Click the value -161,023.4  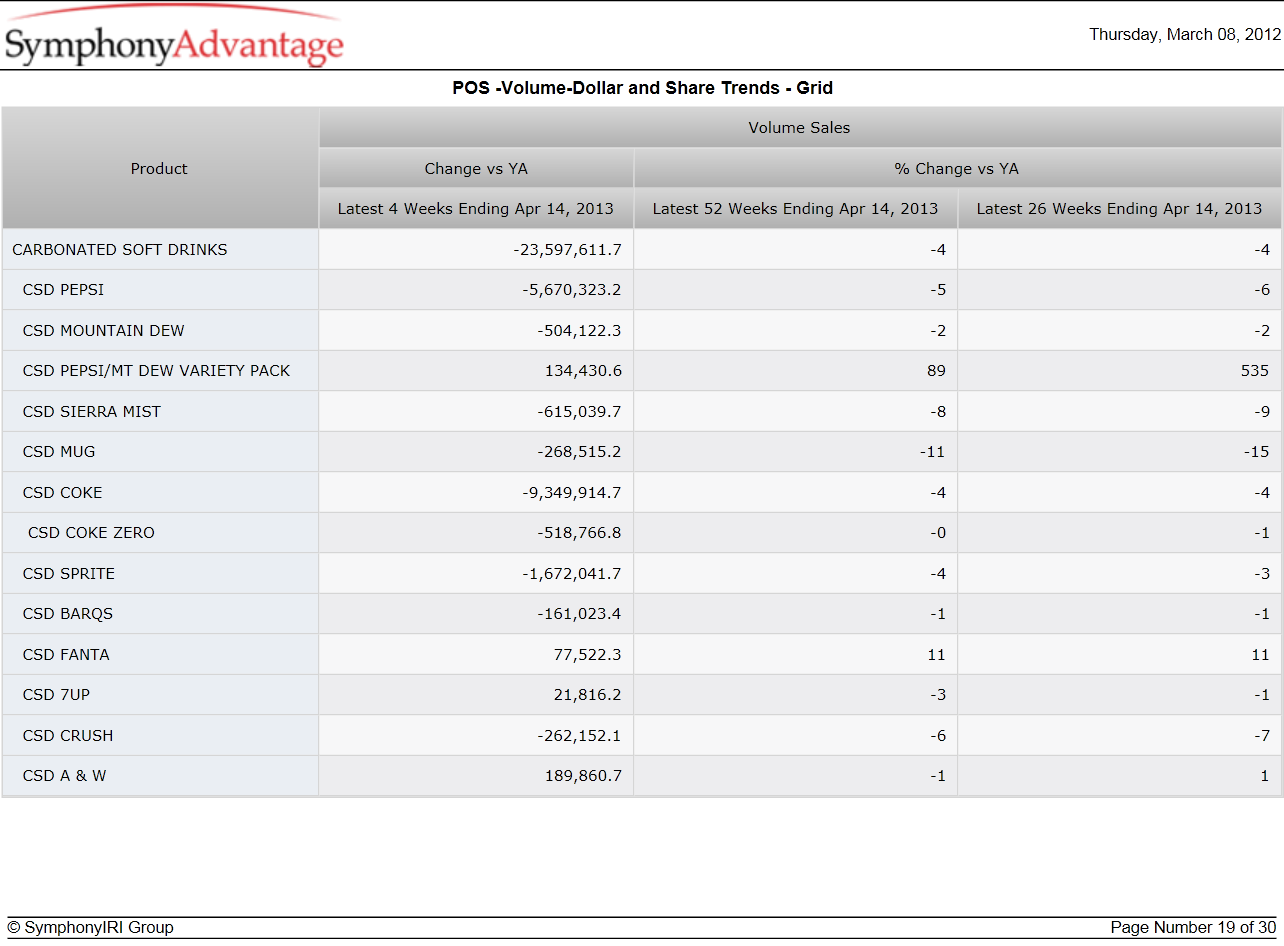click(579, 614)
